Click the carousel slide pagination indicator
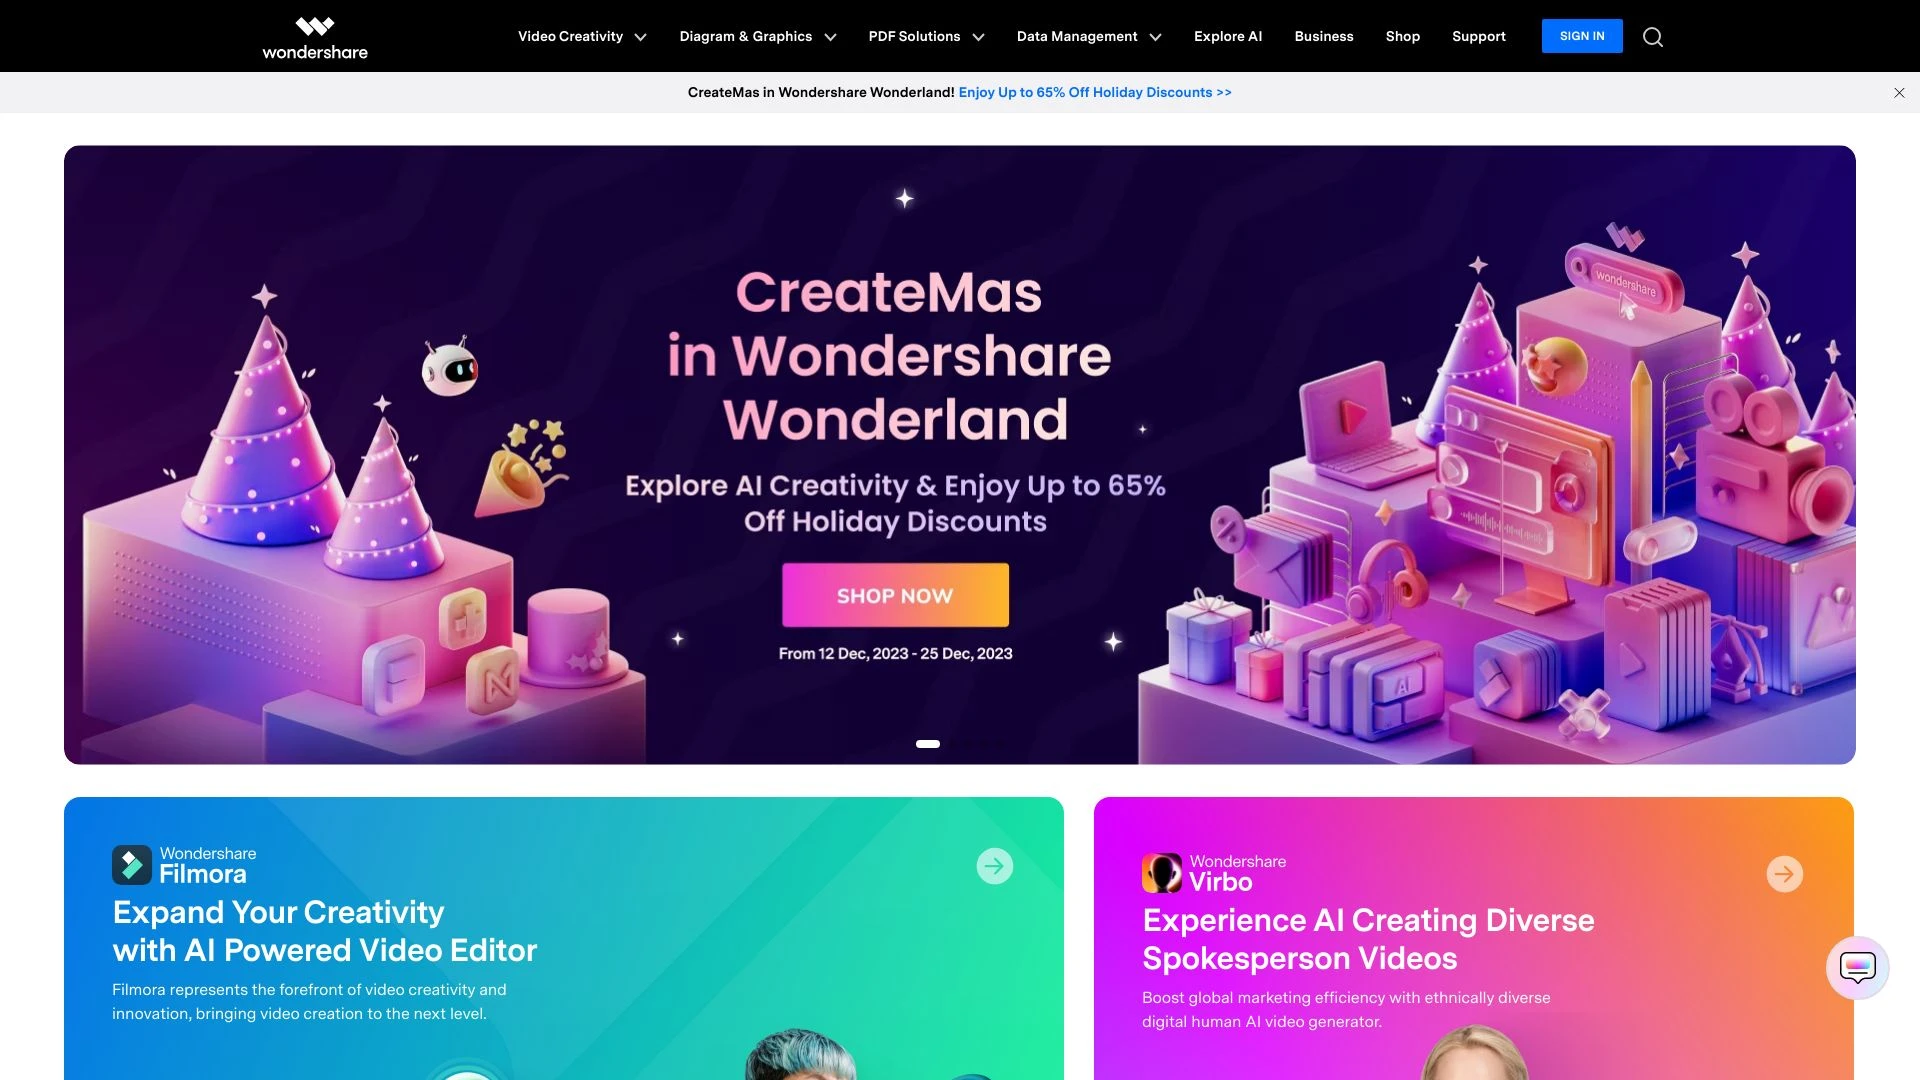 (928, 741)
